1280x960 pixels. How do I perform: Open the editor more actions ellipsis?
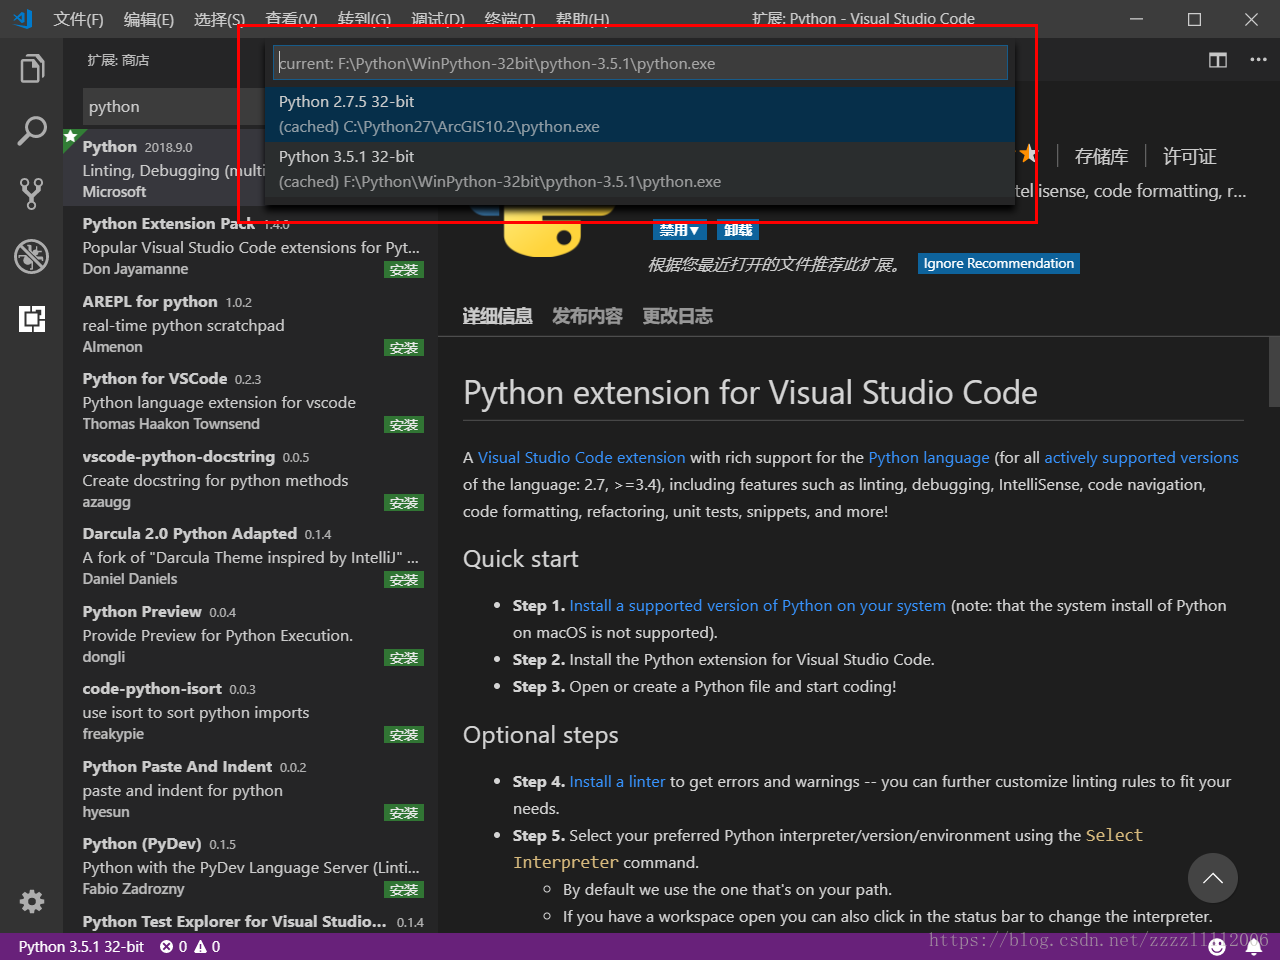click(1258, 60)
